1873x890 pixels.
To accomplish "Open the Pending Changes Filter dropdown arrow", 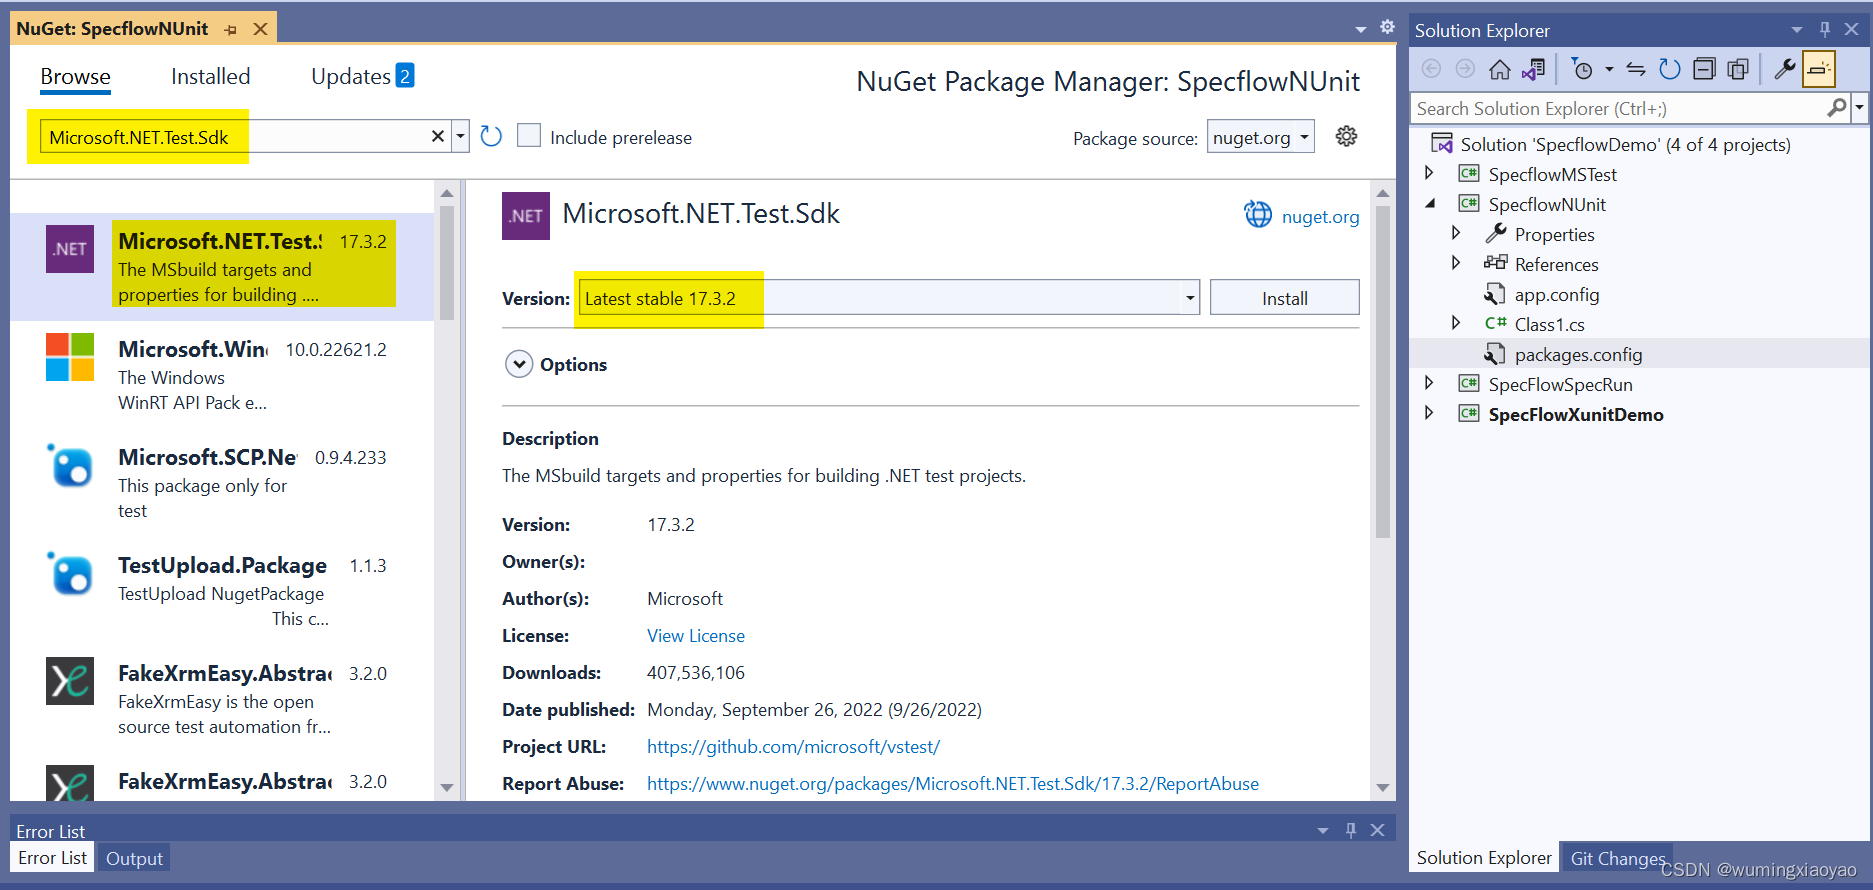I will coord(1609,69).
